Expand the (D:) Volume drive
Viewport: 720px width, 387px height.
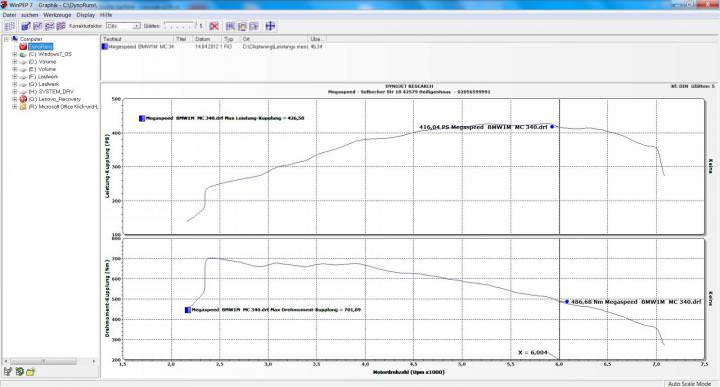click(15, 62)
